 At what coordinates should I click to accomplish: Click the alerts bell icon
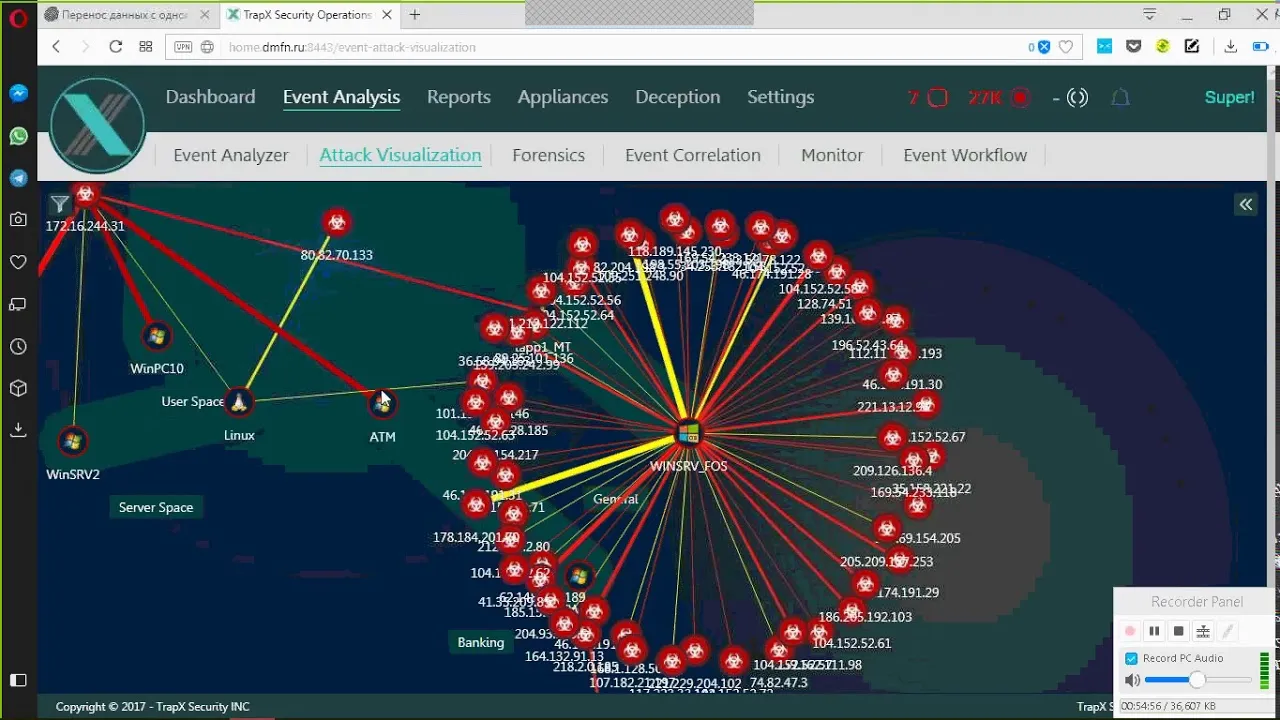(1121, 97)
